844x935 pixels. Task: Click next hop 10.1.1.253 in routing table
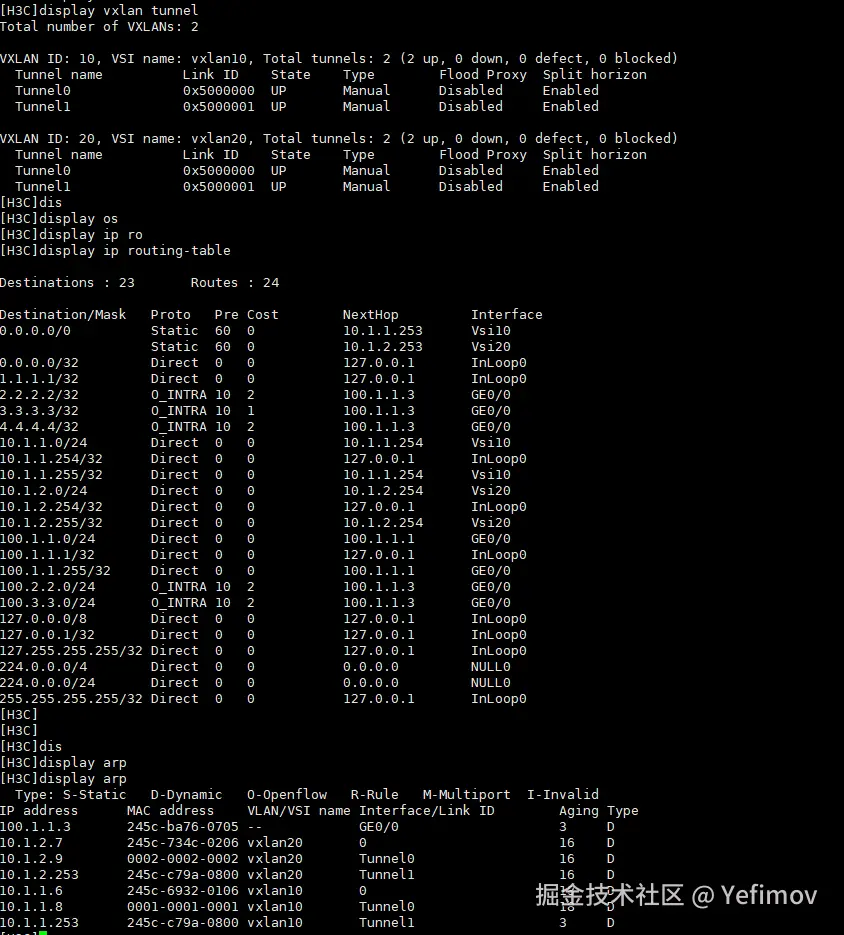[x=382, y=330]
